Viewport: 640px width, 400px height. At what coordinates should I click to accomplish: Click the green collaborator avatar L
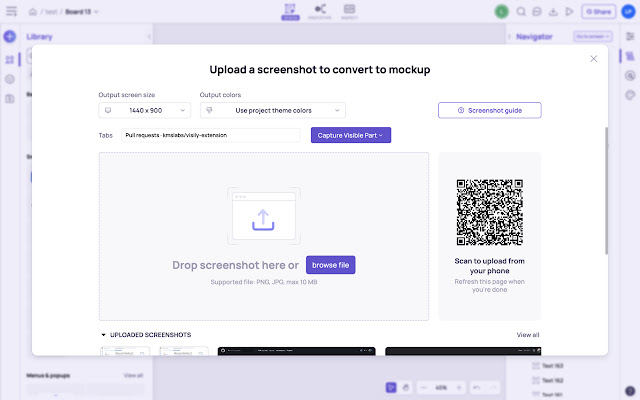click(502, 11)
